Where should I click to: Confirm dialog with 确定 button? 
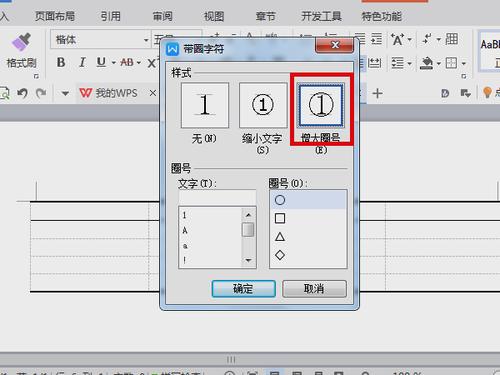click(x=244, y=289)
